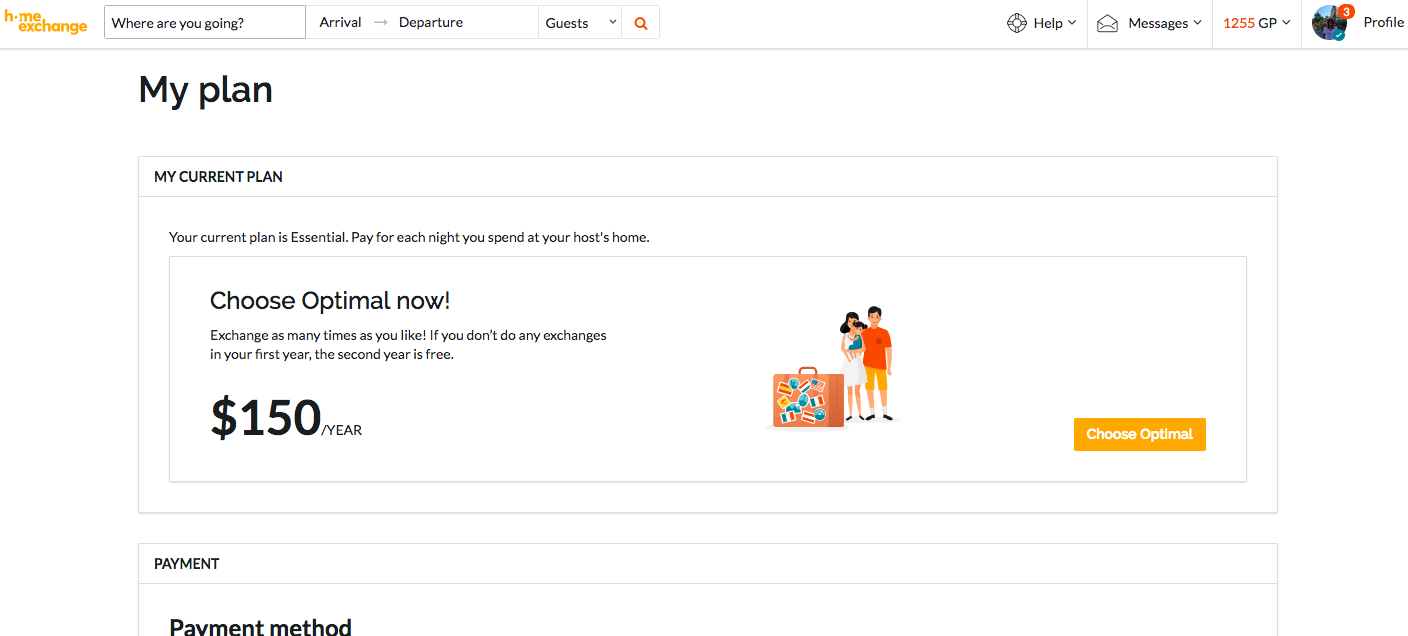
Task: Click the arrow between Arrival and Departure
Action: point(380,23)
